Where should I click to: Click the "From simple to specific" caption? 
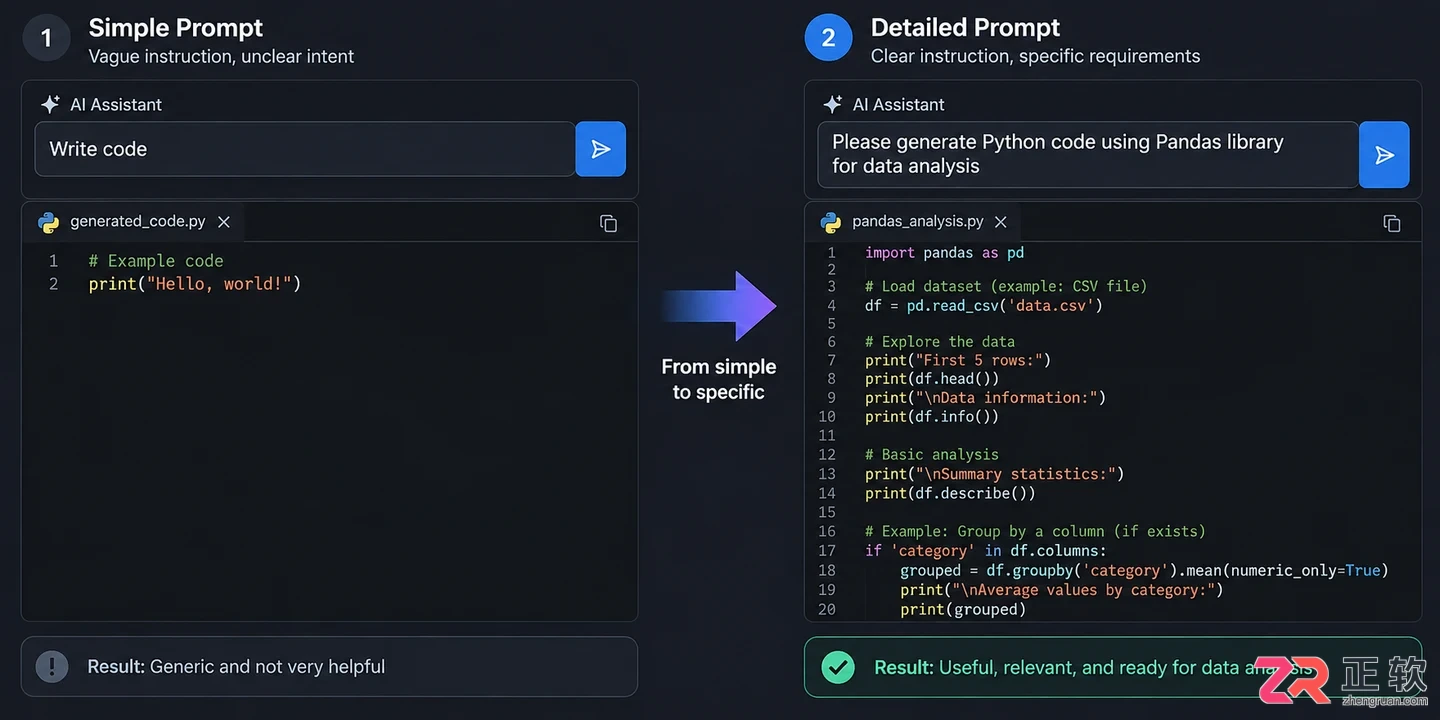(x=719, y=380)
